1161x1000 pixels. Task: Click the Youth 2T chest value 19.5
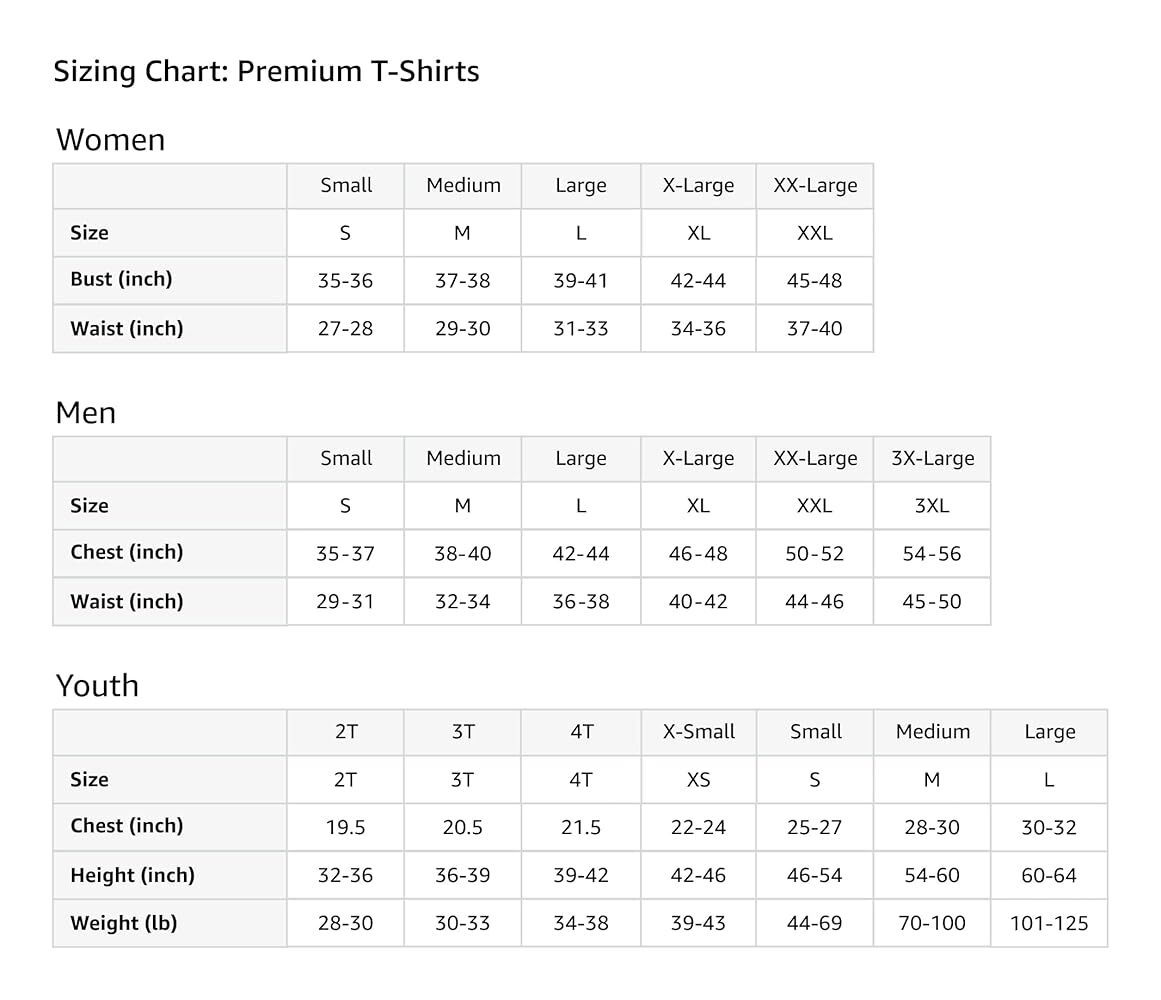pyautogui.click(x=345, y=828)
